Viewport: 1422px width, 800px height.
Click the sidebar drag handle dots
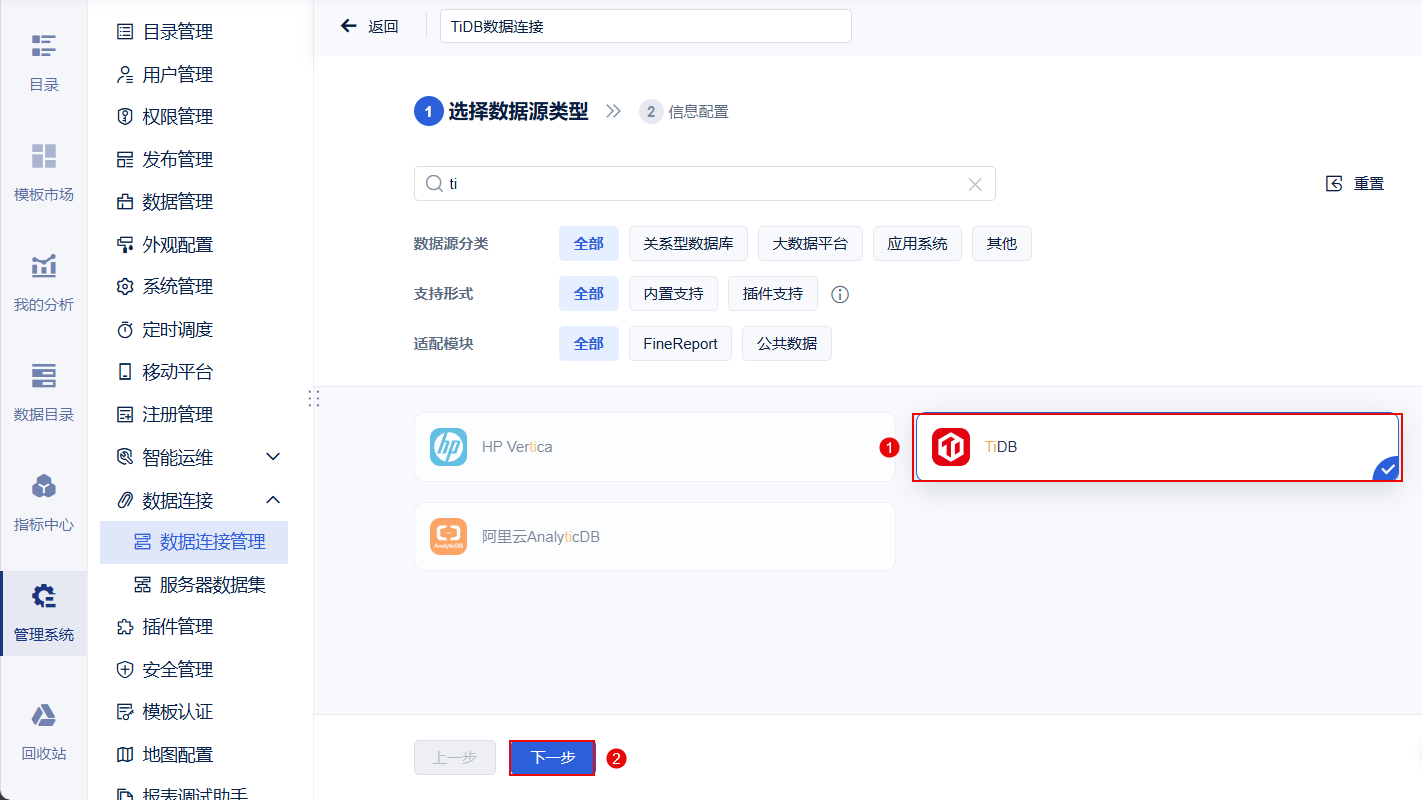click(x=314, y=398)
